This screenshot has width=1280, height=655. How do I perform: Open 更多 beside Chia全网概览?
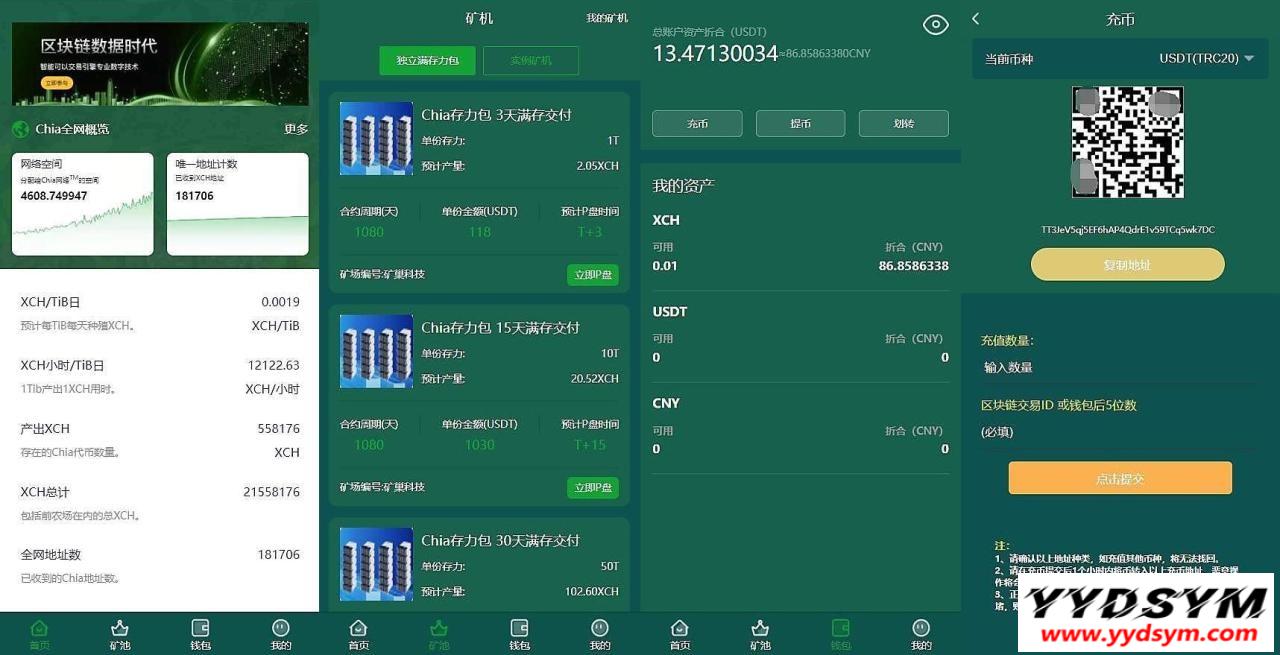click(x=296, y=129)
